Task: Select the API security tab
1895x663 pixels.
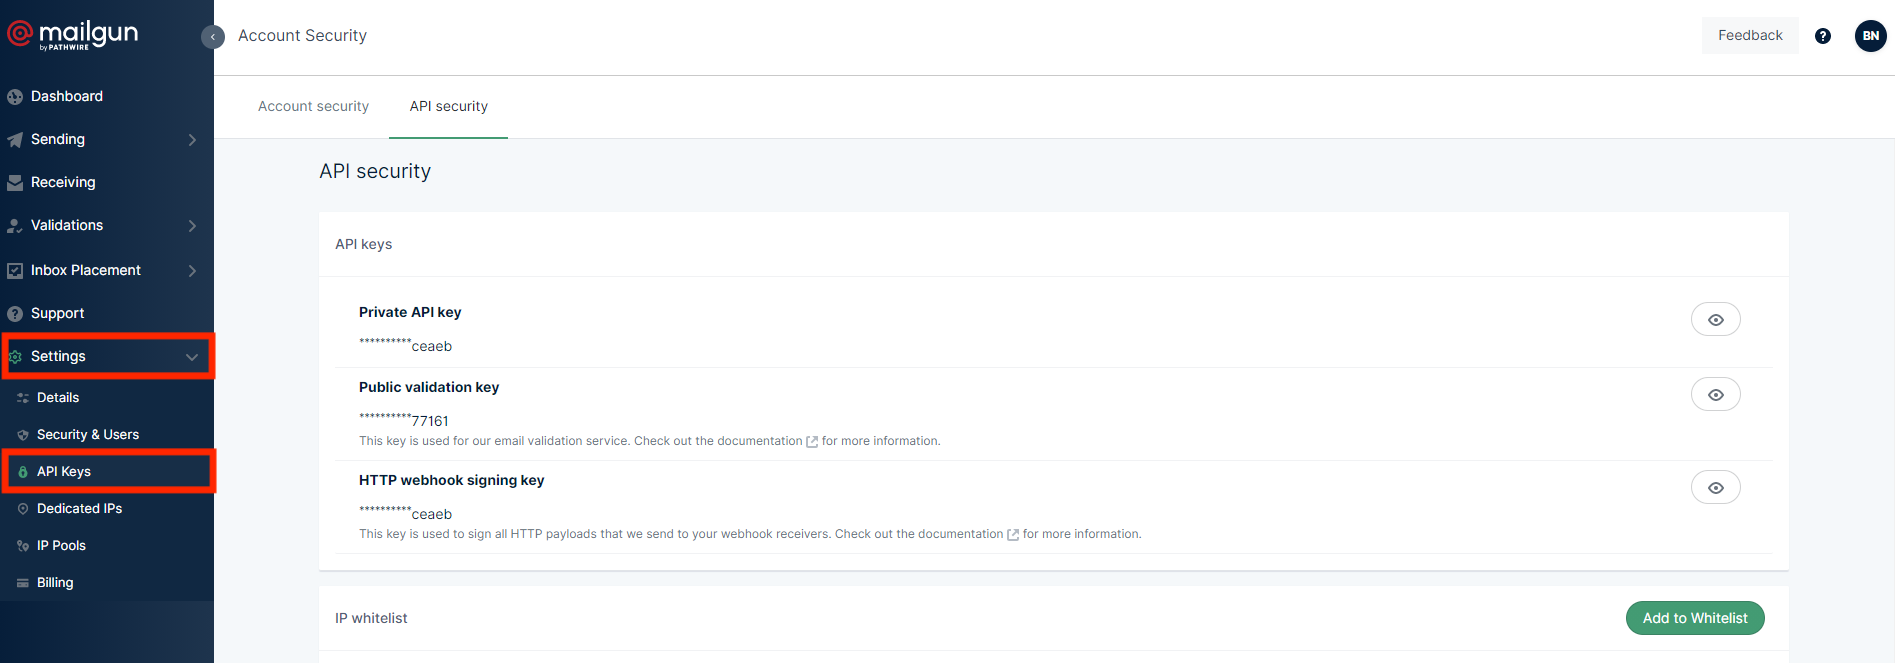Action: coord(448,107)
